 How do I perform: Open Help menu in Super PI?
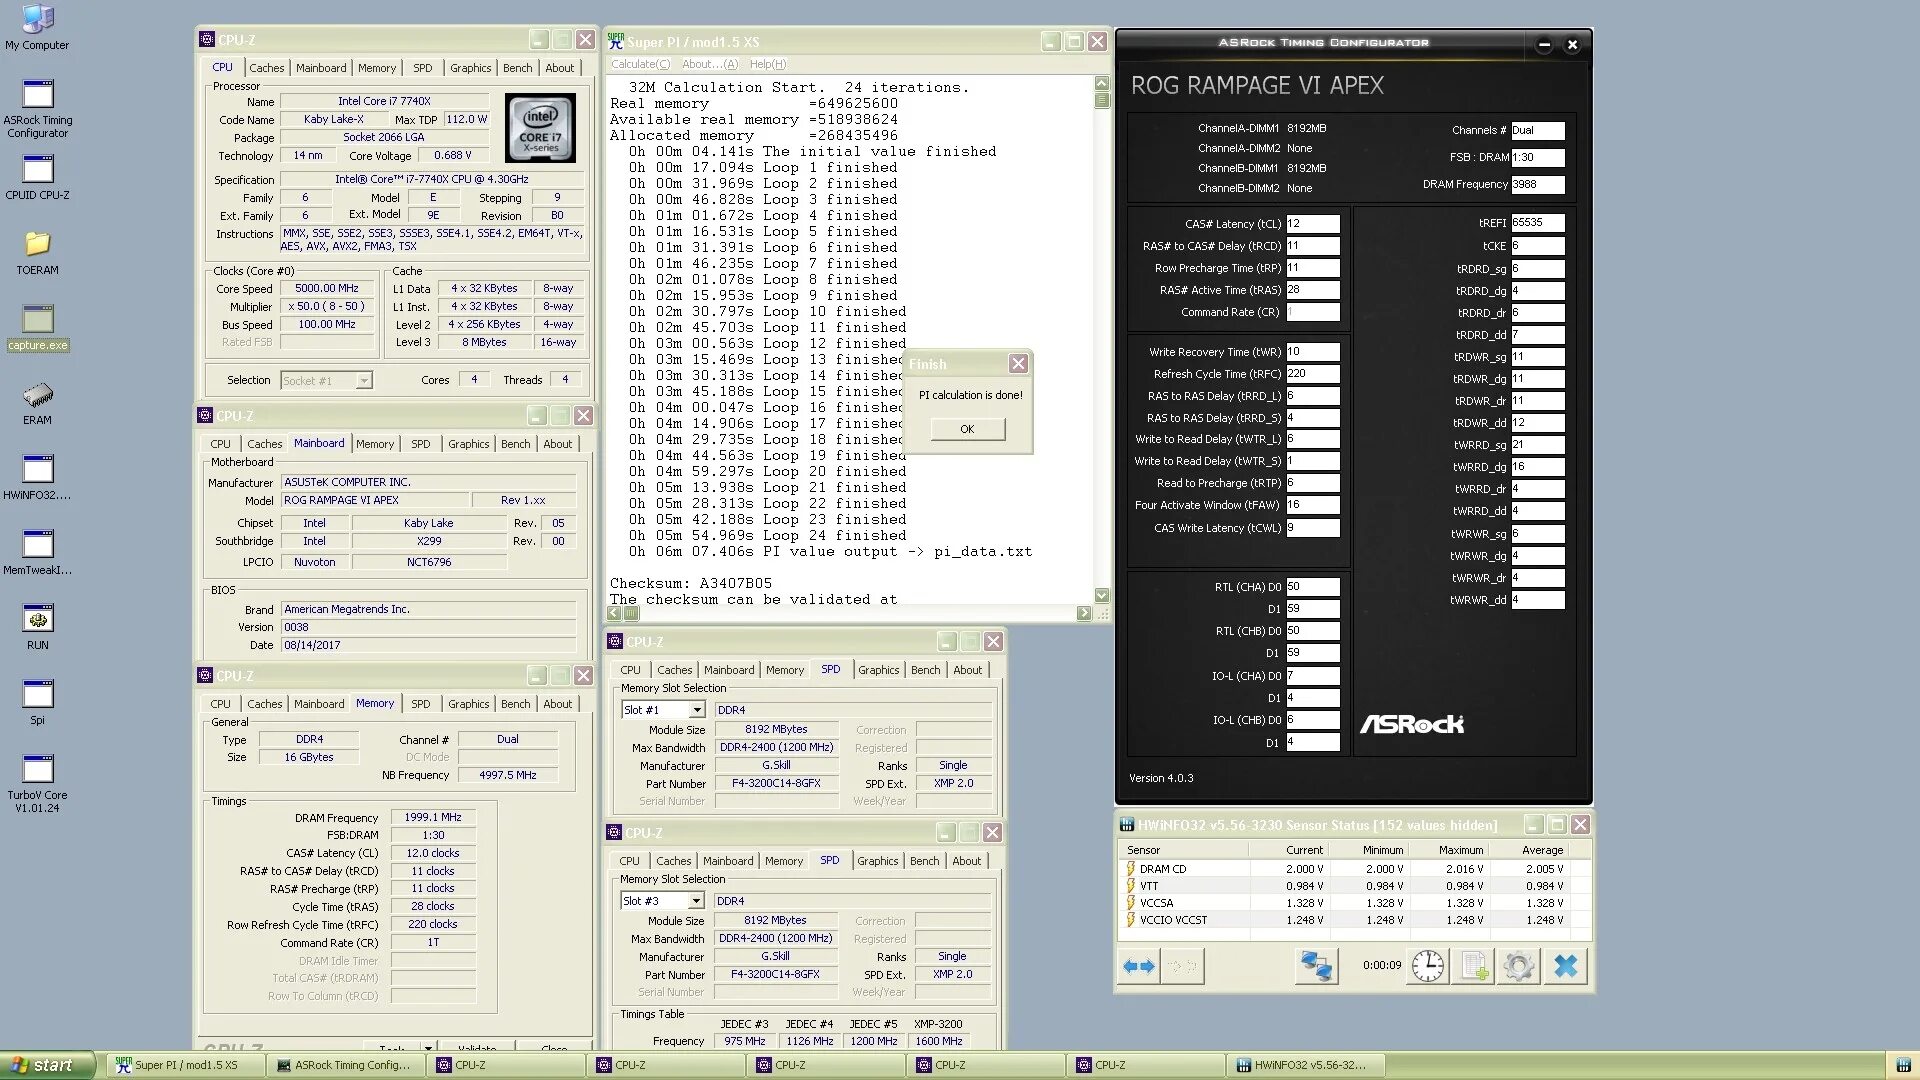tap(767, 64)
